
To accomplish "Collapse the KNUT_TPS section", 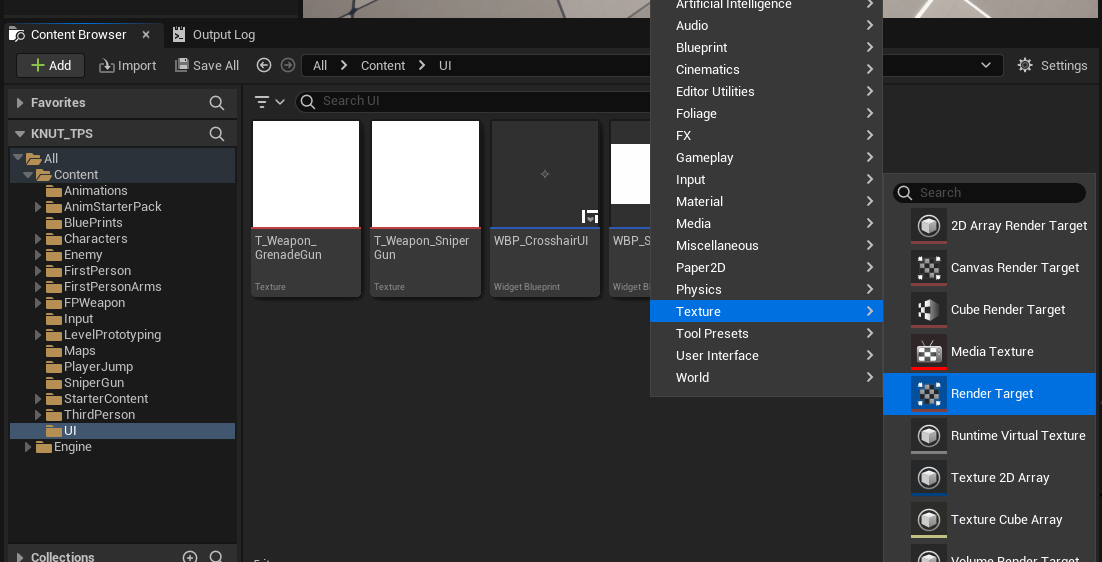I will coord(20,133).
